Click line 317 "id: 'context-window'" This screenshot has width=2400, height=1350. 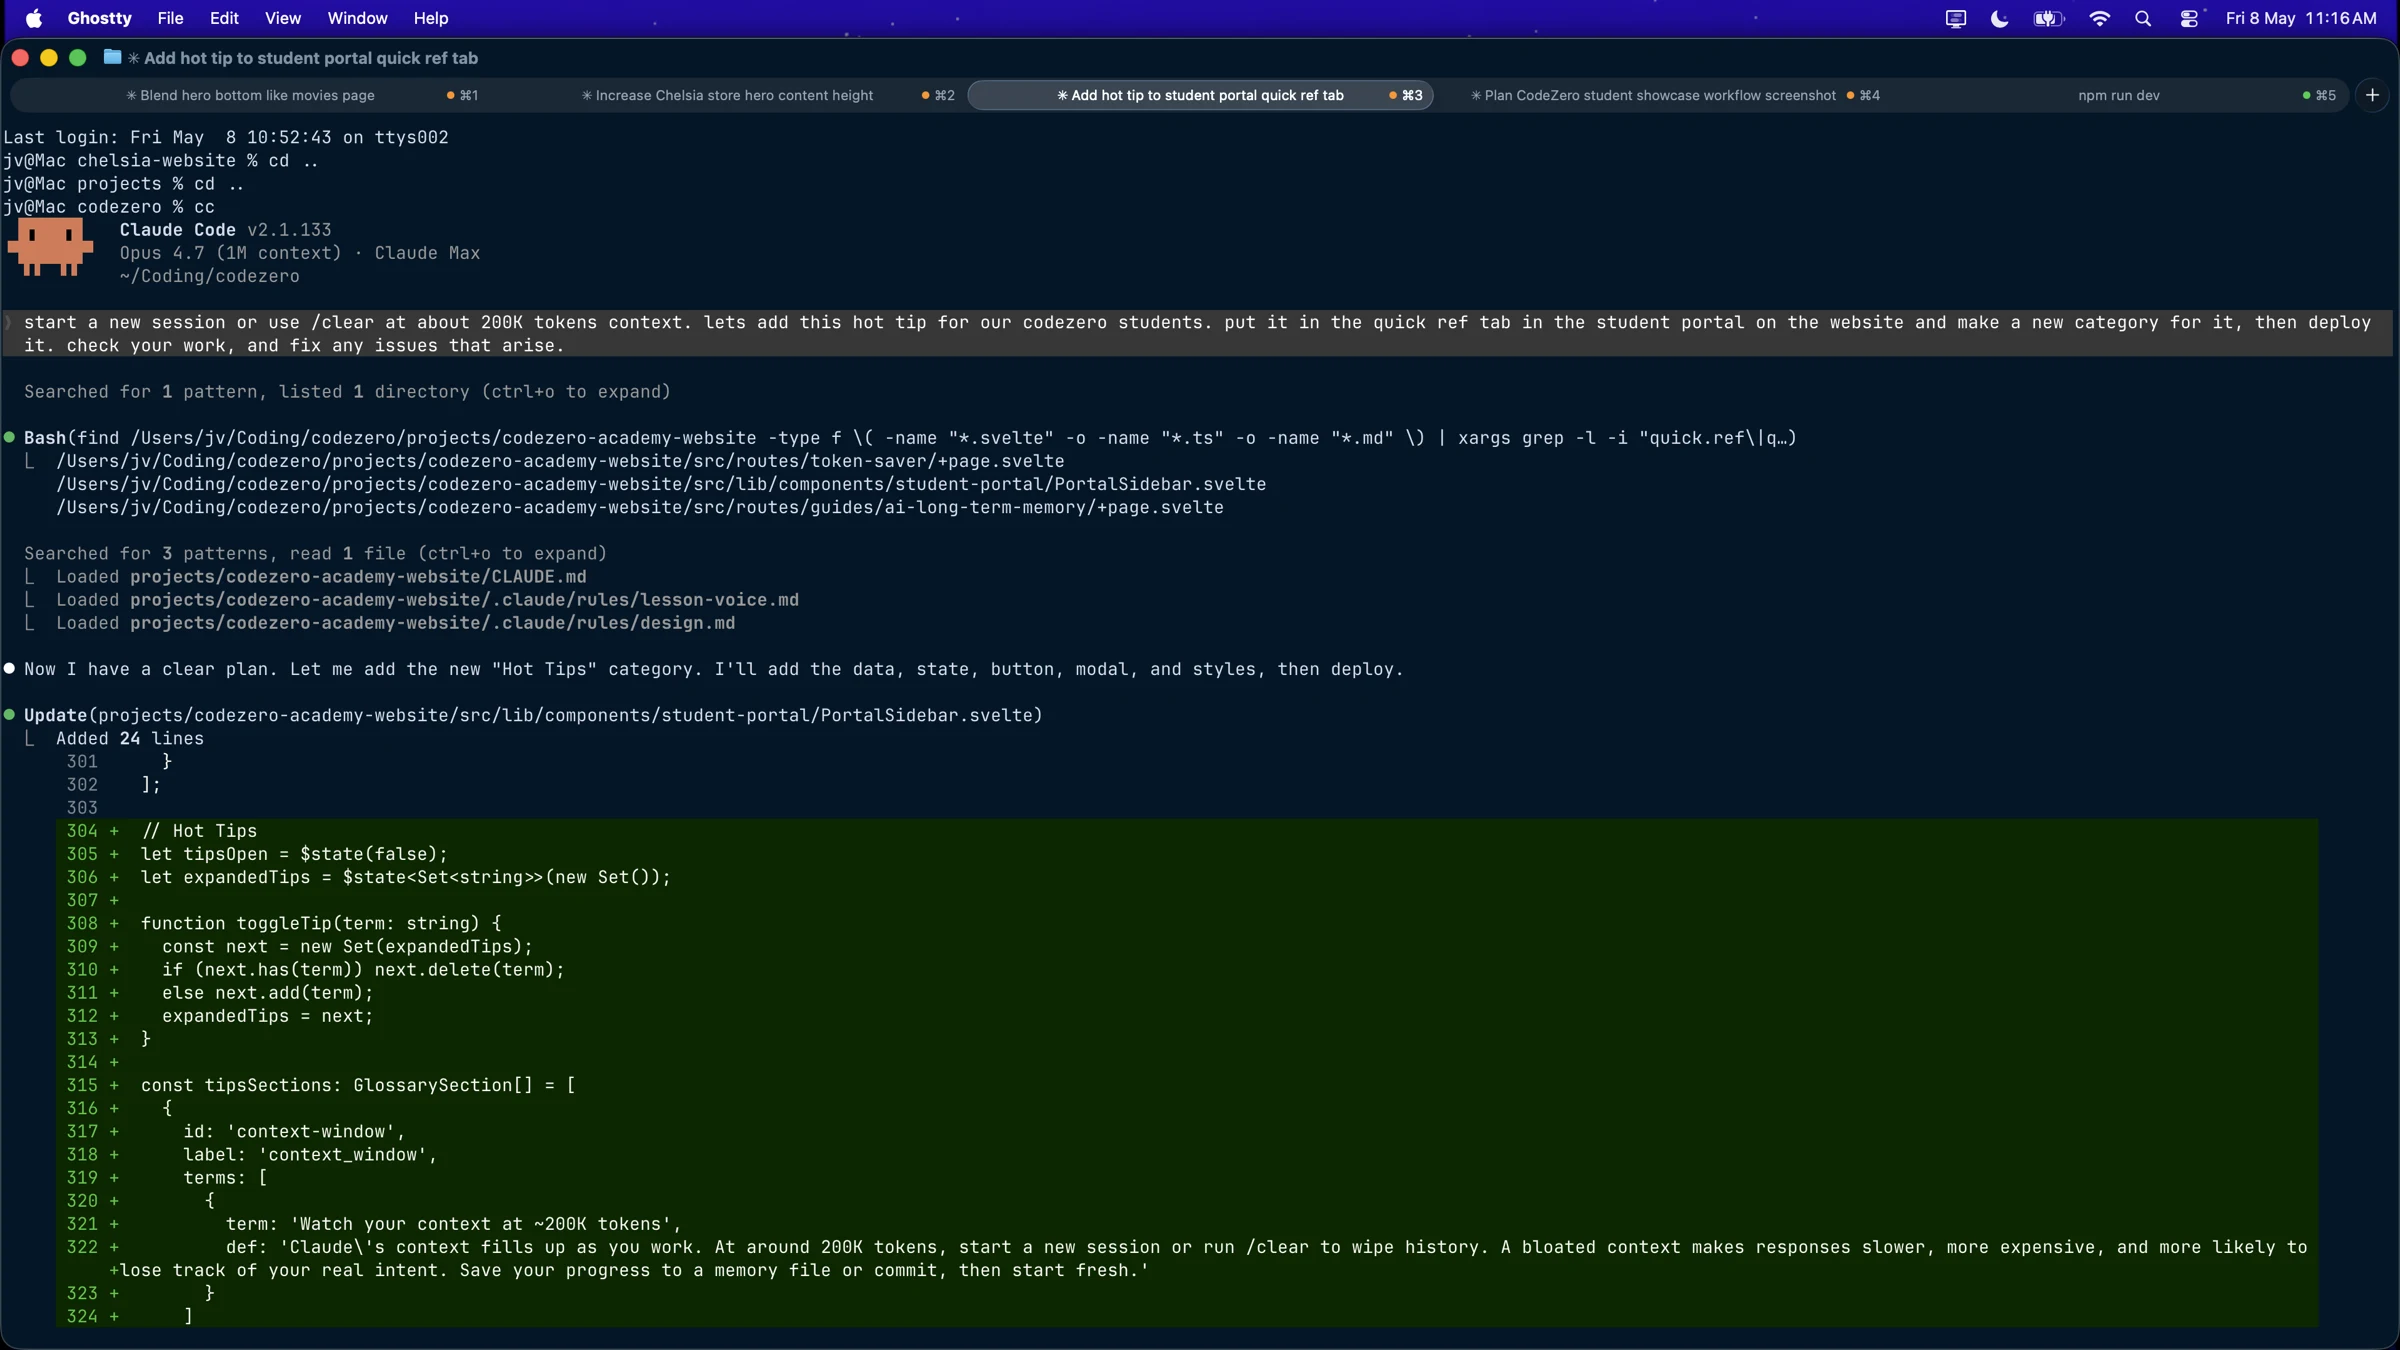pos(294,1131)
